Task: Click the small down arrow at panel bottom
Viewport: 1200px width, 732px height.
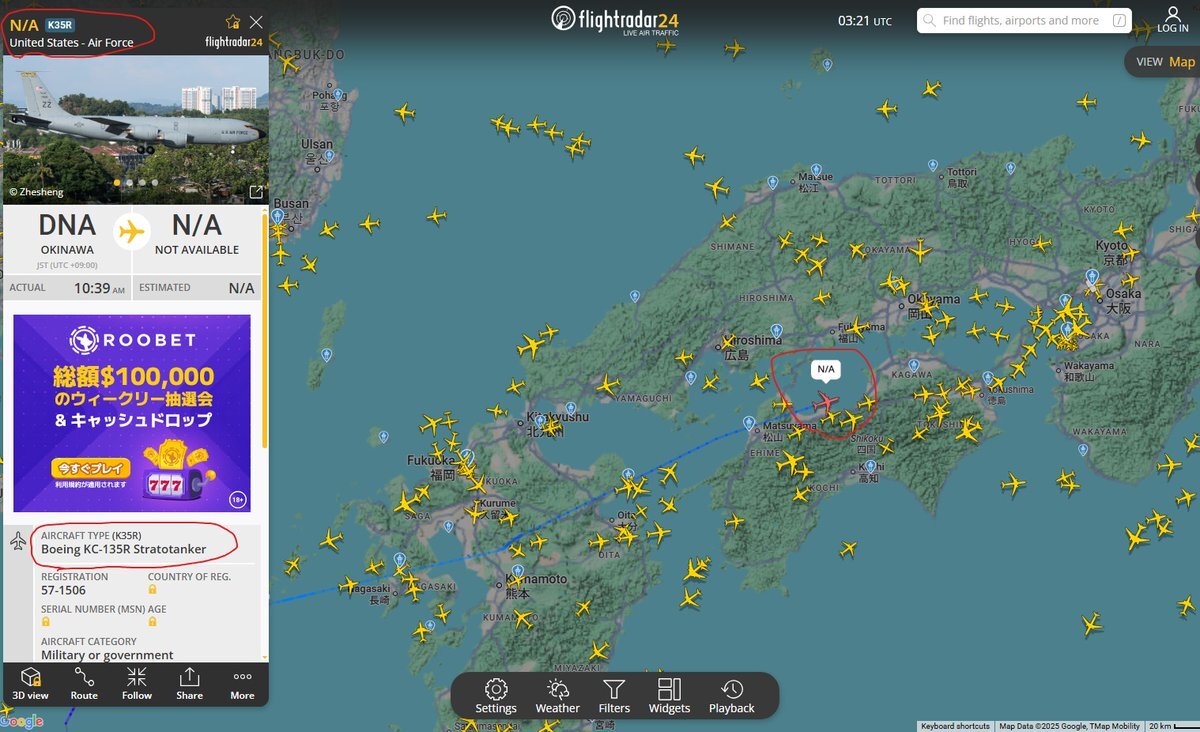Action: (264, 657)
